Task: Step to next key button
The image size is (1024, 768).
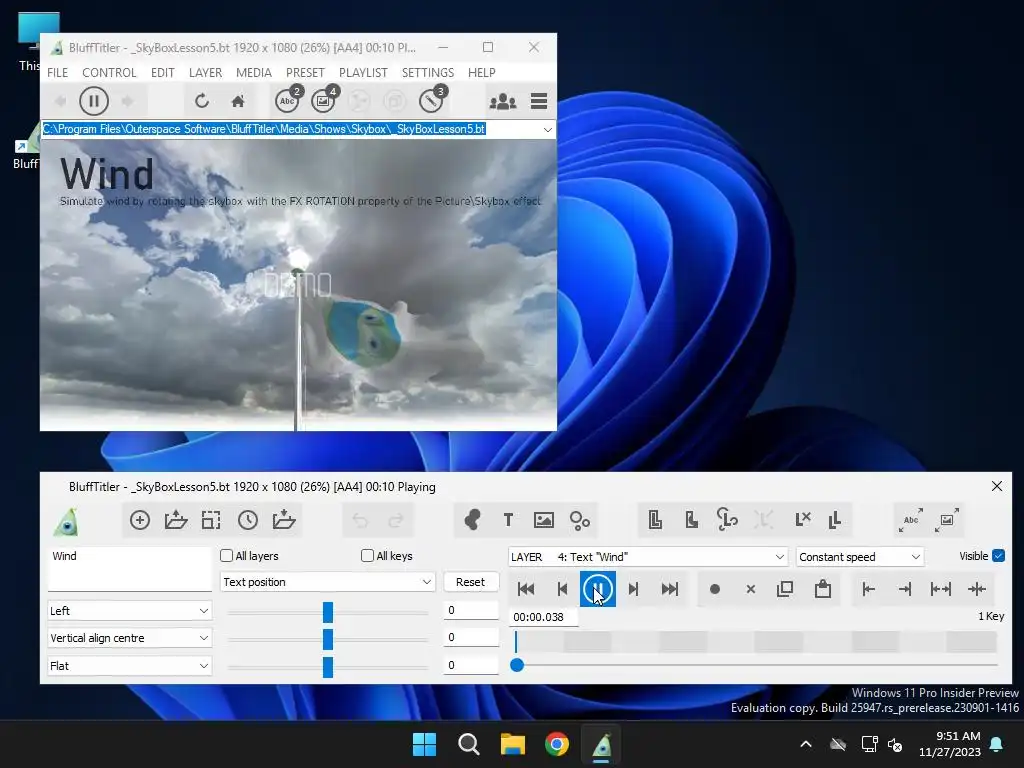Action: pyautogui.click(x=633, y=589)
